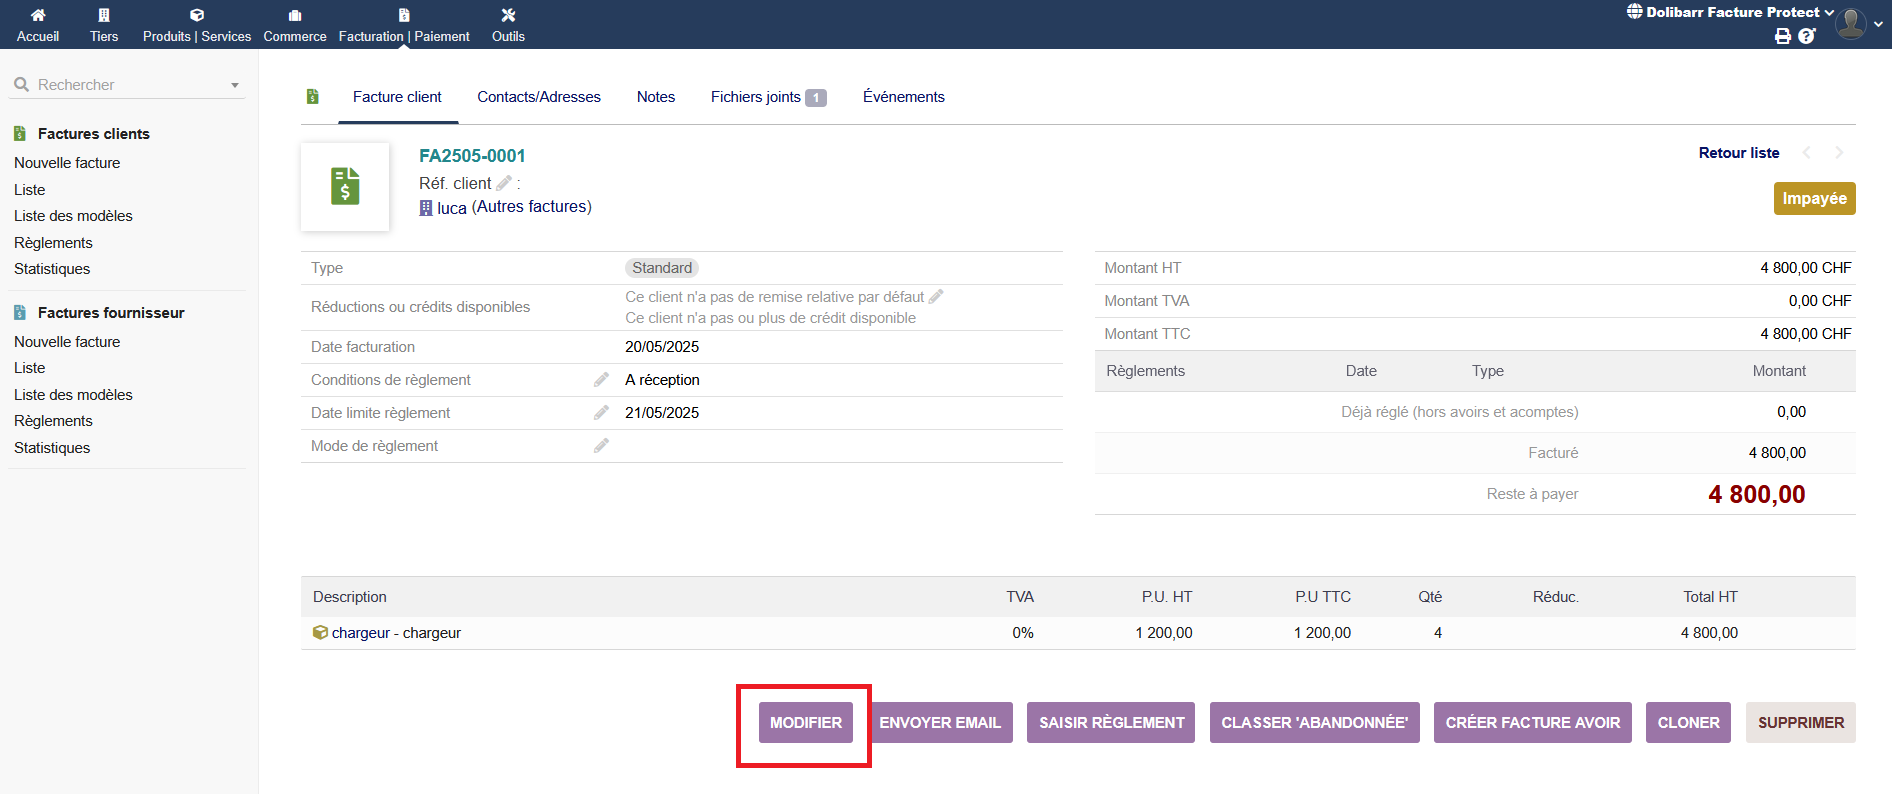Edit Réf. client with pencil icon

point(504,183)
